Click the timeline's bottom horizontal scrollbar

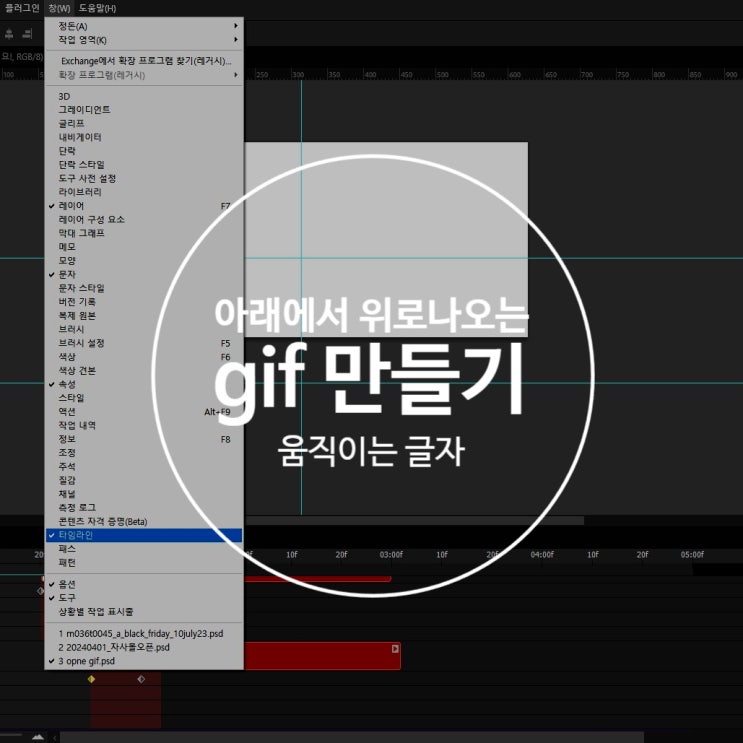click(352, 737)
